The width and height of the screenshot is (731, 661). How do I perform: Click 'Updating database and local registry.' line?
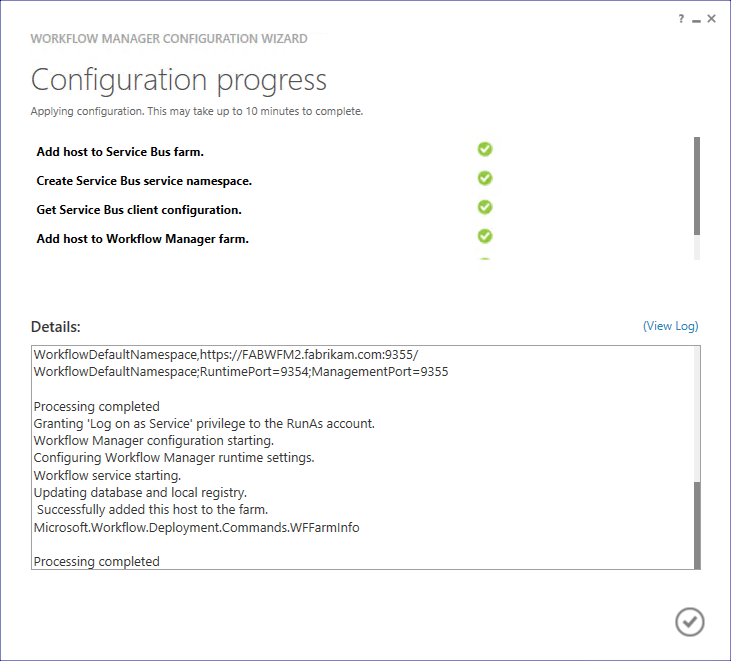tap(140, 493)
